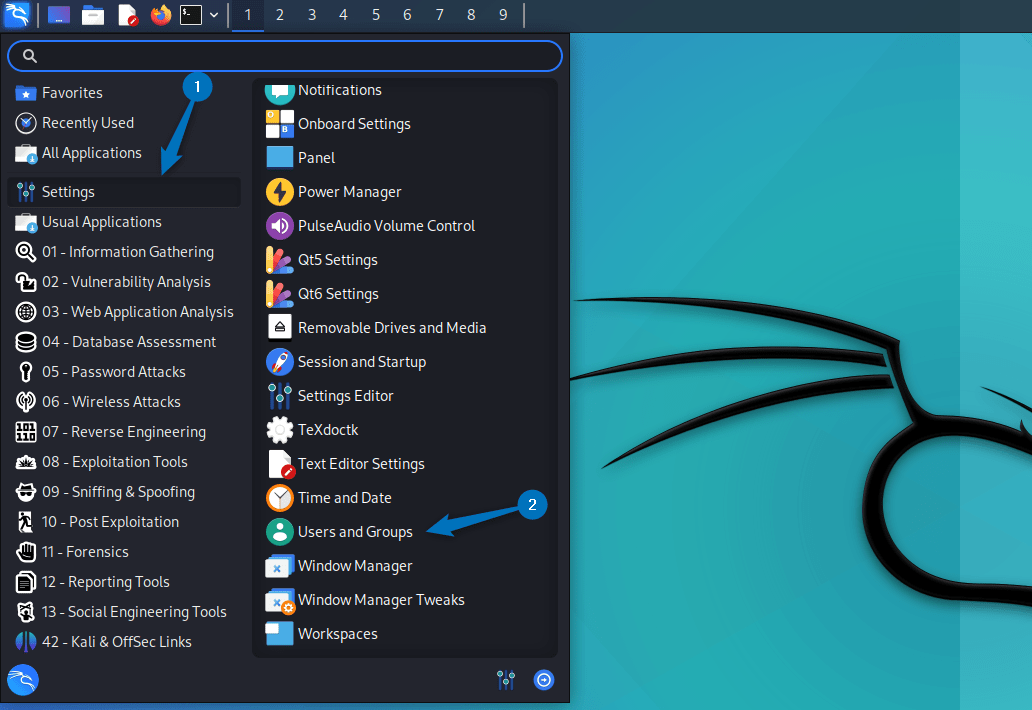Open Window Manager Tweaks
This screenshot has width=1032, height=710.
coord(381,599)
